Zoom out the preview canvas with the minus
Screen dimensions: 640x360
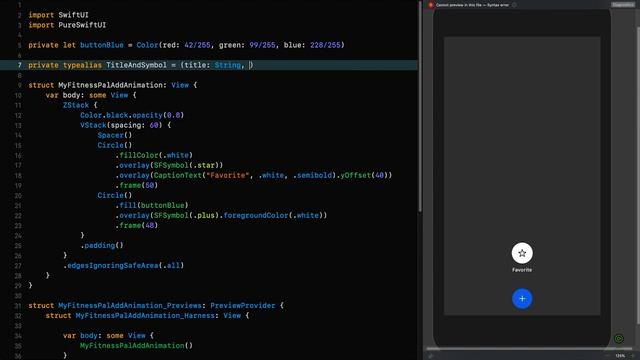[607, 356]
